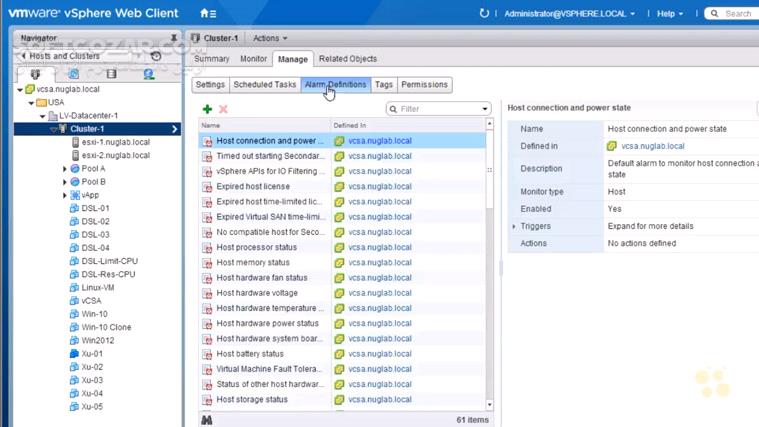Click the Cluster-1 icon in title bar
This screenshot has height=427, width=759.
195,38
